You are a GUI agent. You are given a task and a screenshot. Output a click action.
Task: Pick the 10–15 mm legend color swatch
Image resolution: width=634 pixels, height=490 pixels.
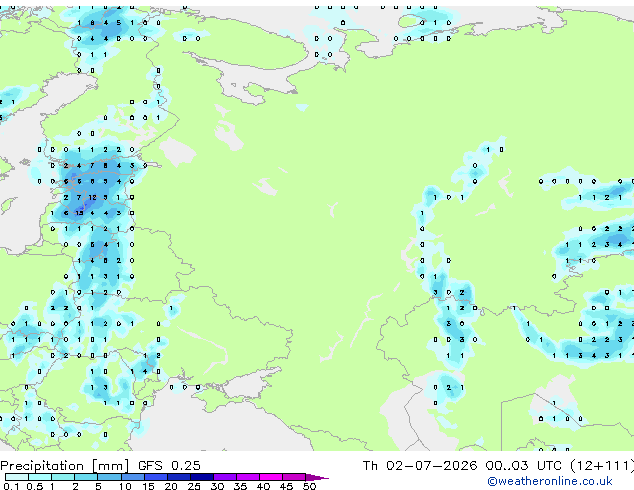tap(133, 477)
